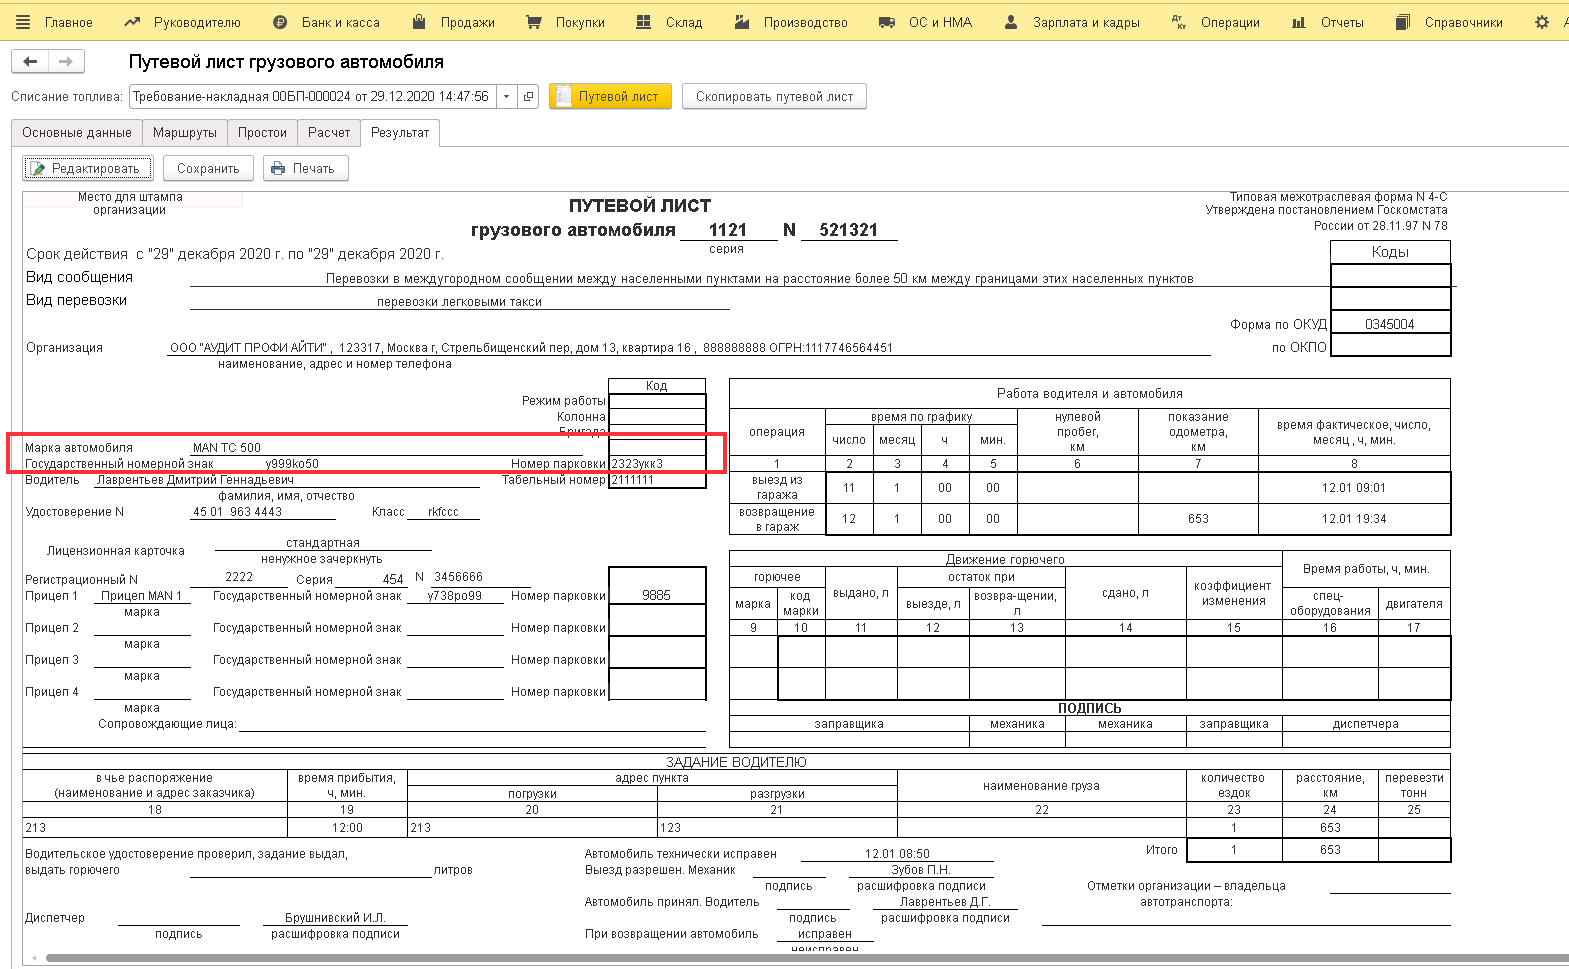The image size is (1569, 969).
Task: Click the Прицеп 1 brand Прицеп MAN 1
Action: 142,596
